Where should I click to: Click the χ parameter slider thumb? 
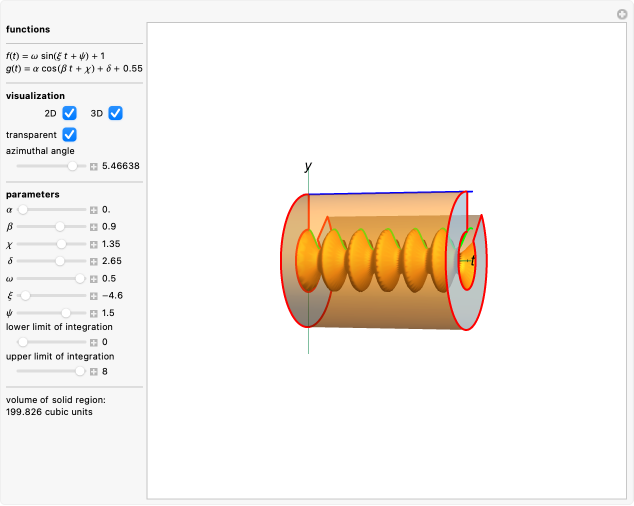pyautogui.click(x=61, y=244)
